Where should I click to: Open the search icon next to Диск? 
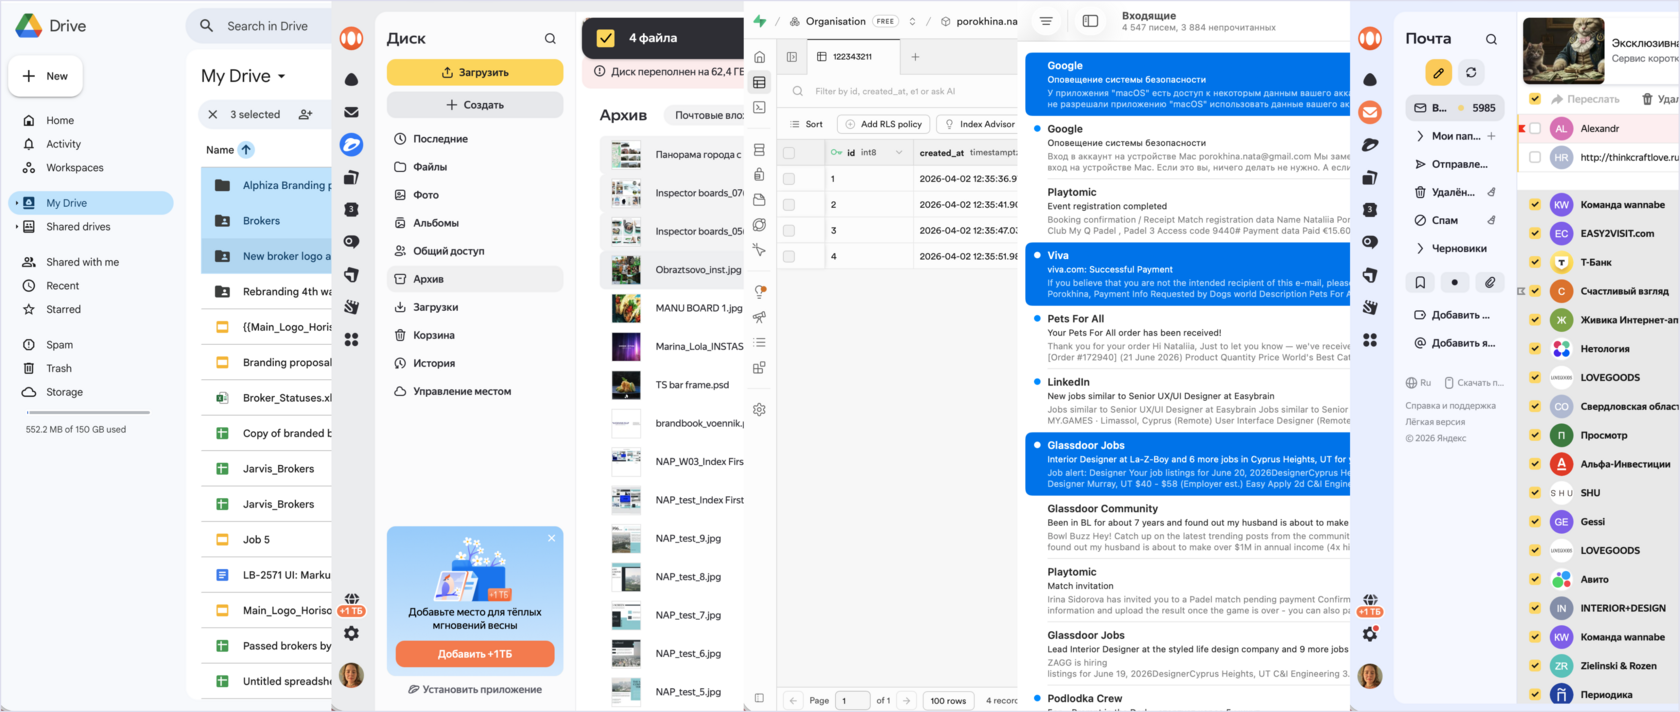[x=550, y=39]
